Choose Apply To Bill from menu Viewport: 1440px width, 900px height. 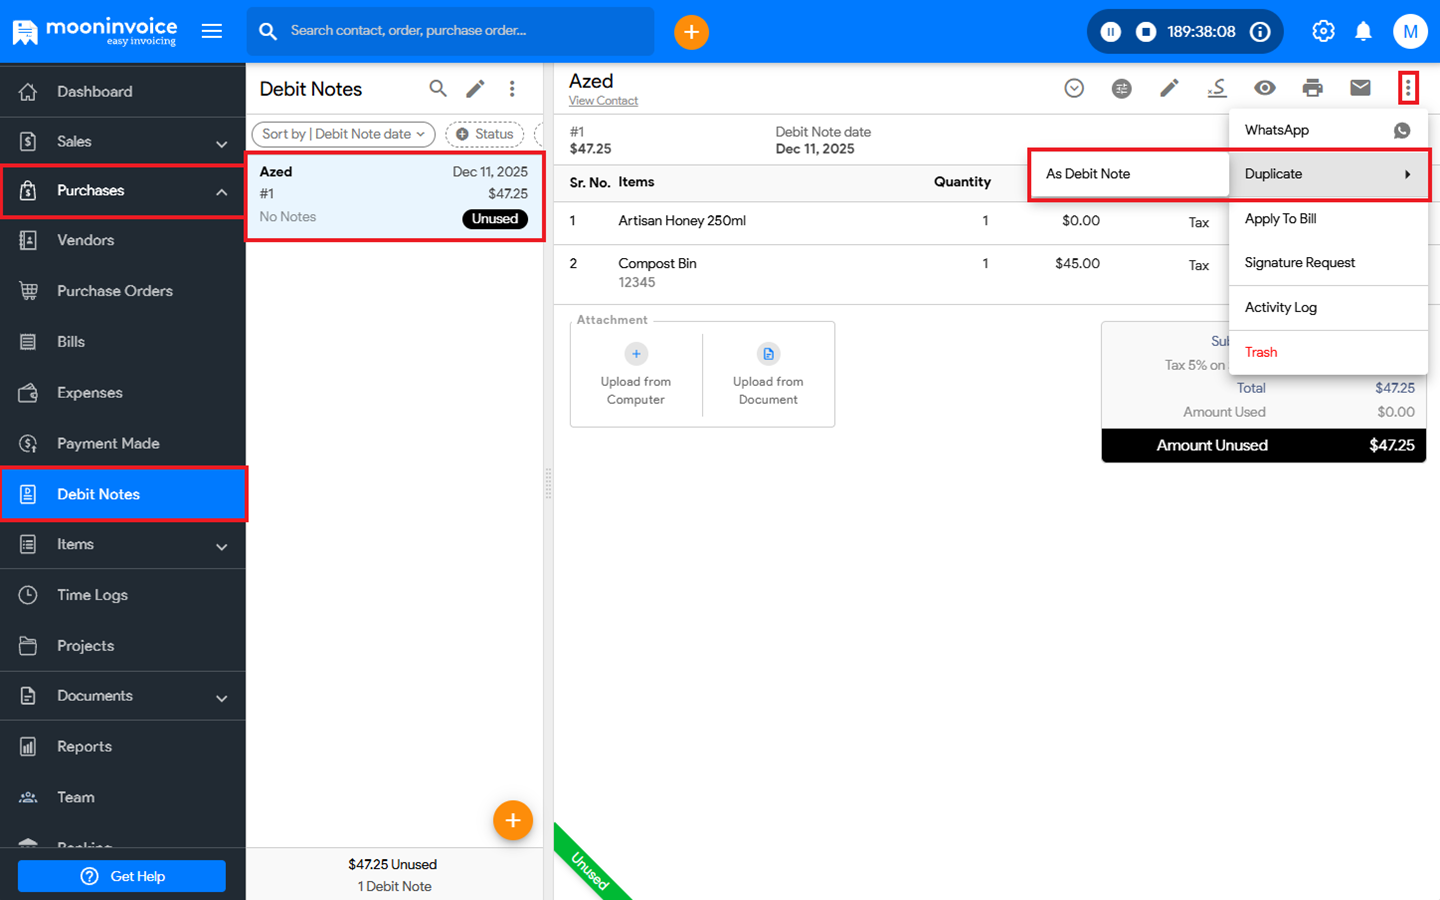click(1280, 219)
